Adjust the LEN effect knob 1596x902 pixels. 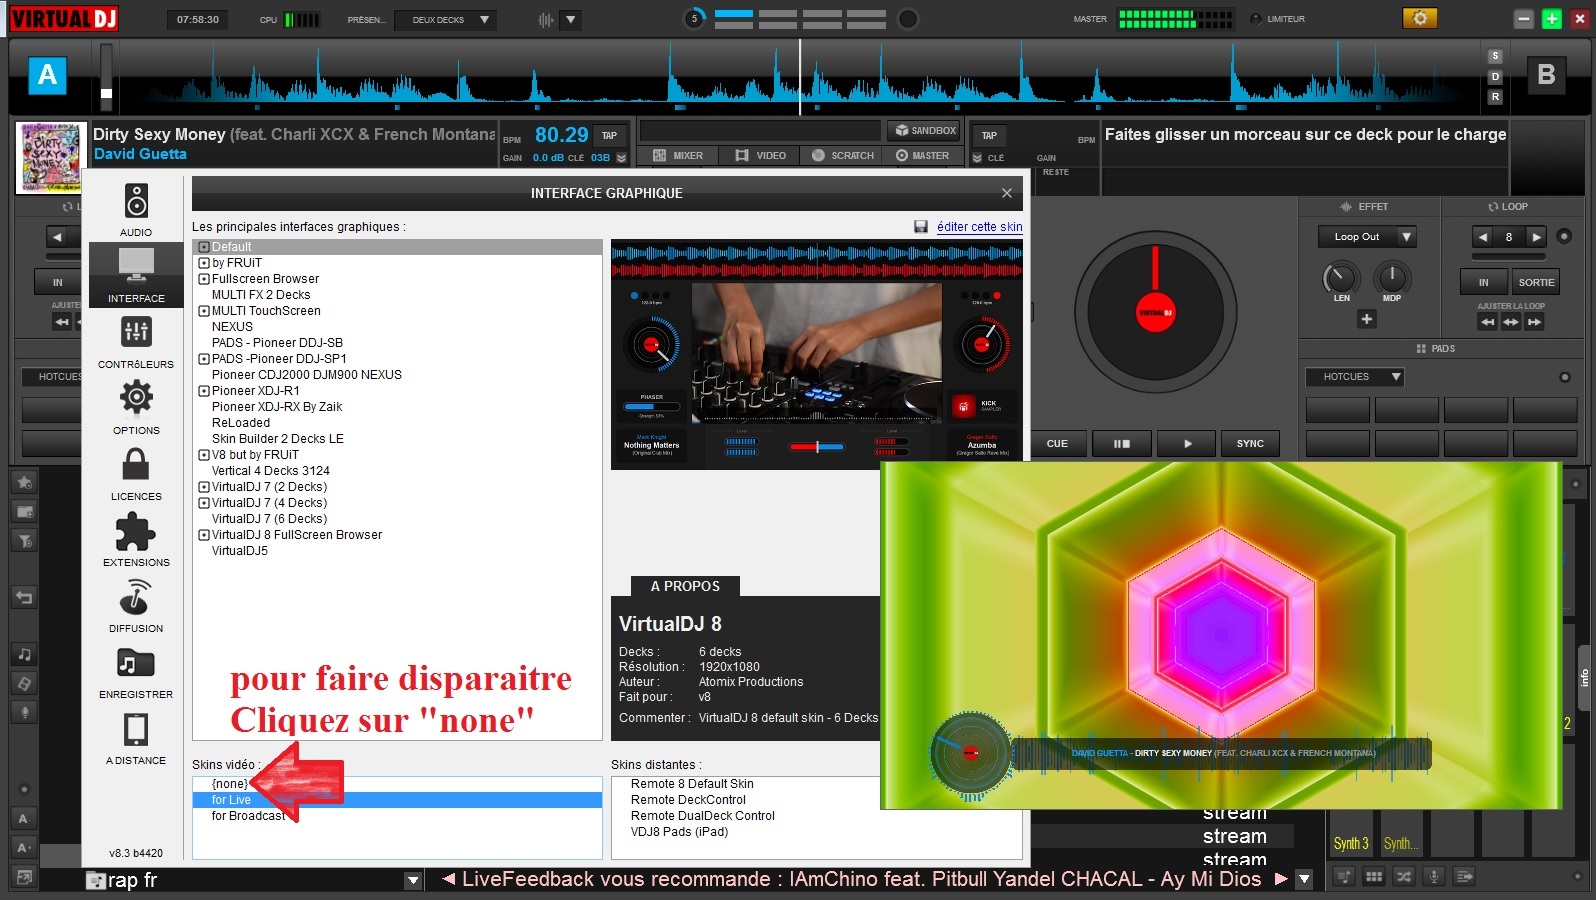click(x=1340, y=278)
